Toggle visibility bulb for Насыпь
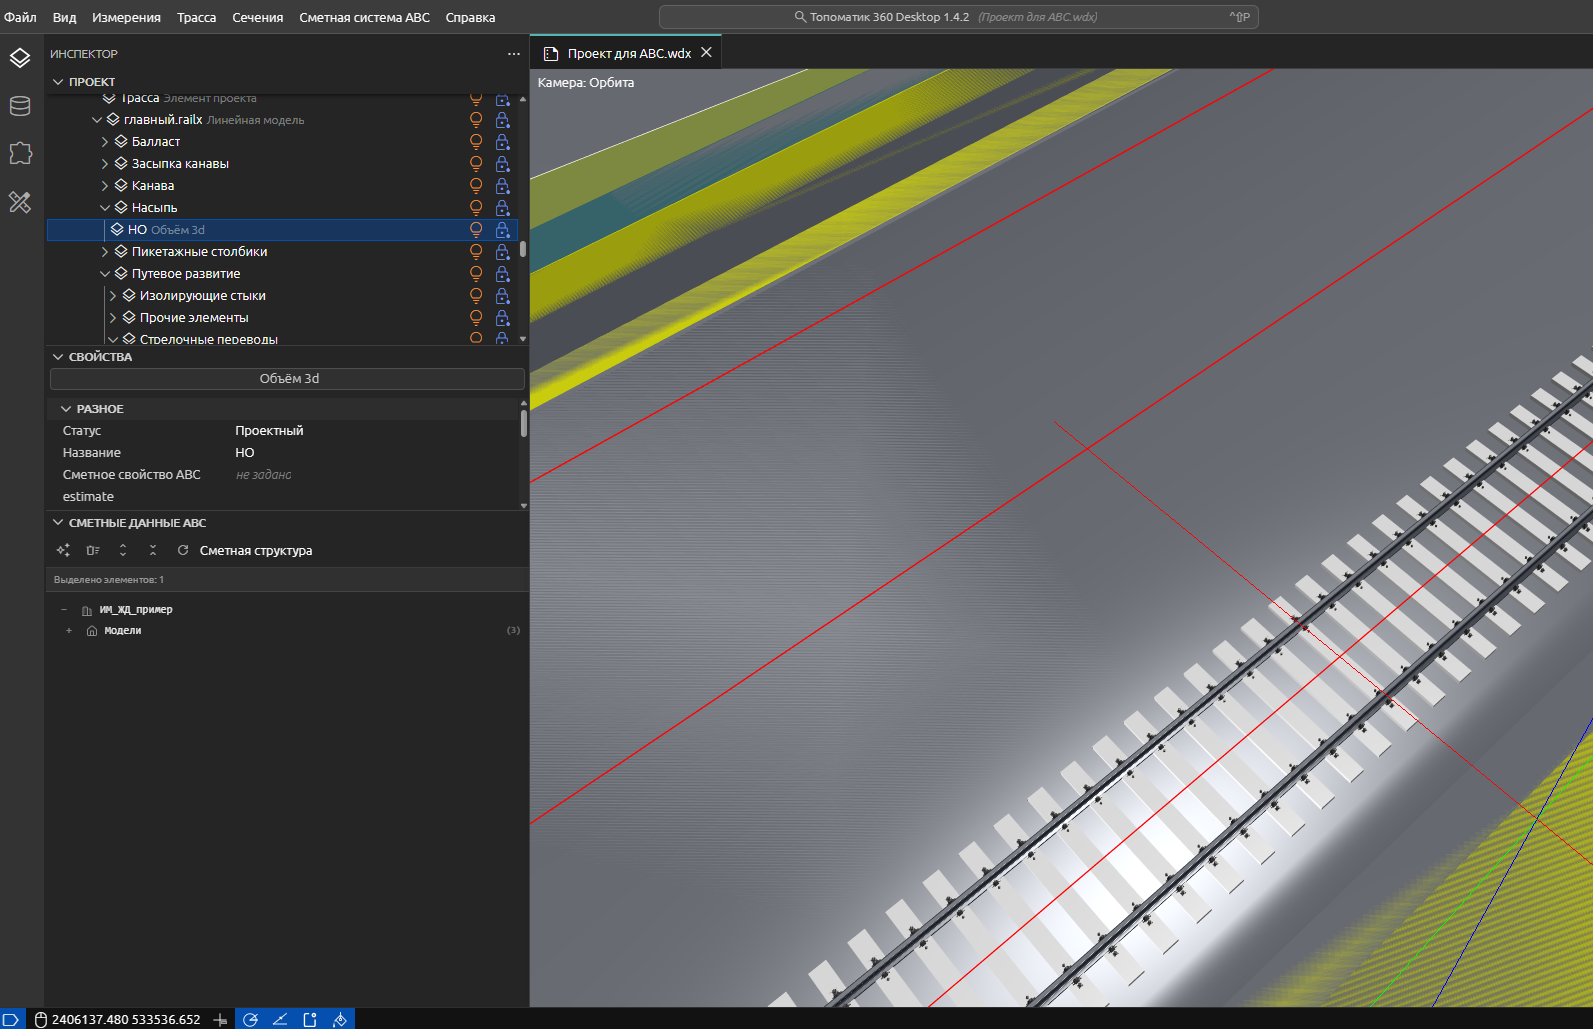 tap(476, 208)
